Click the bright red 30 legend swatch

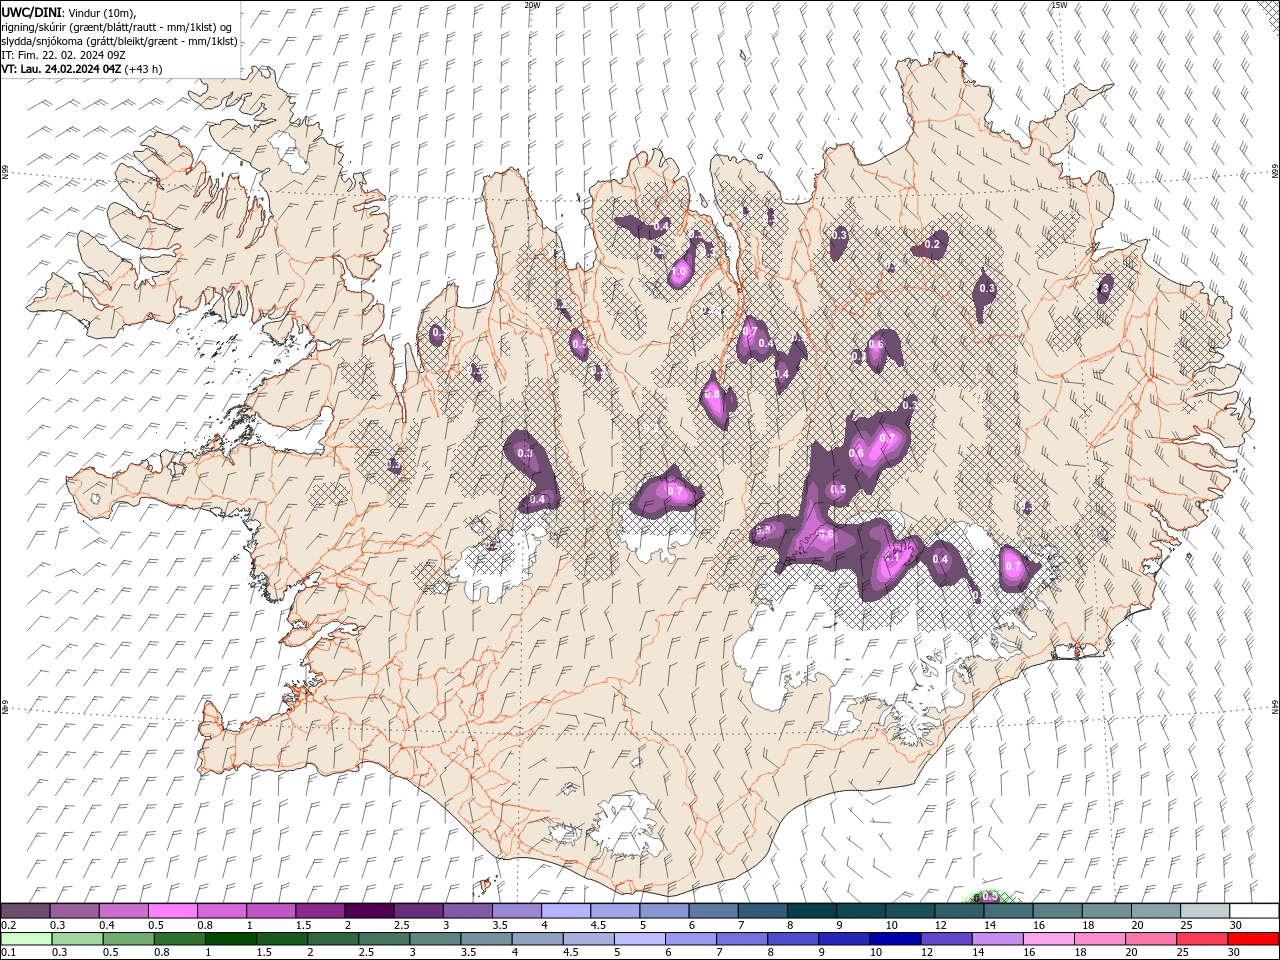point(1254,939)
